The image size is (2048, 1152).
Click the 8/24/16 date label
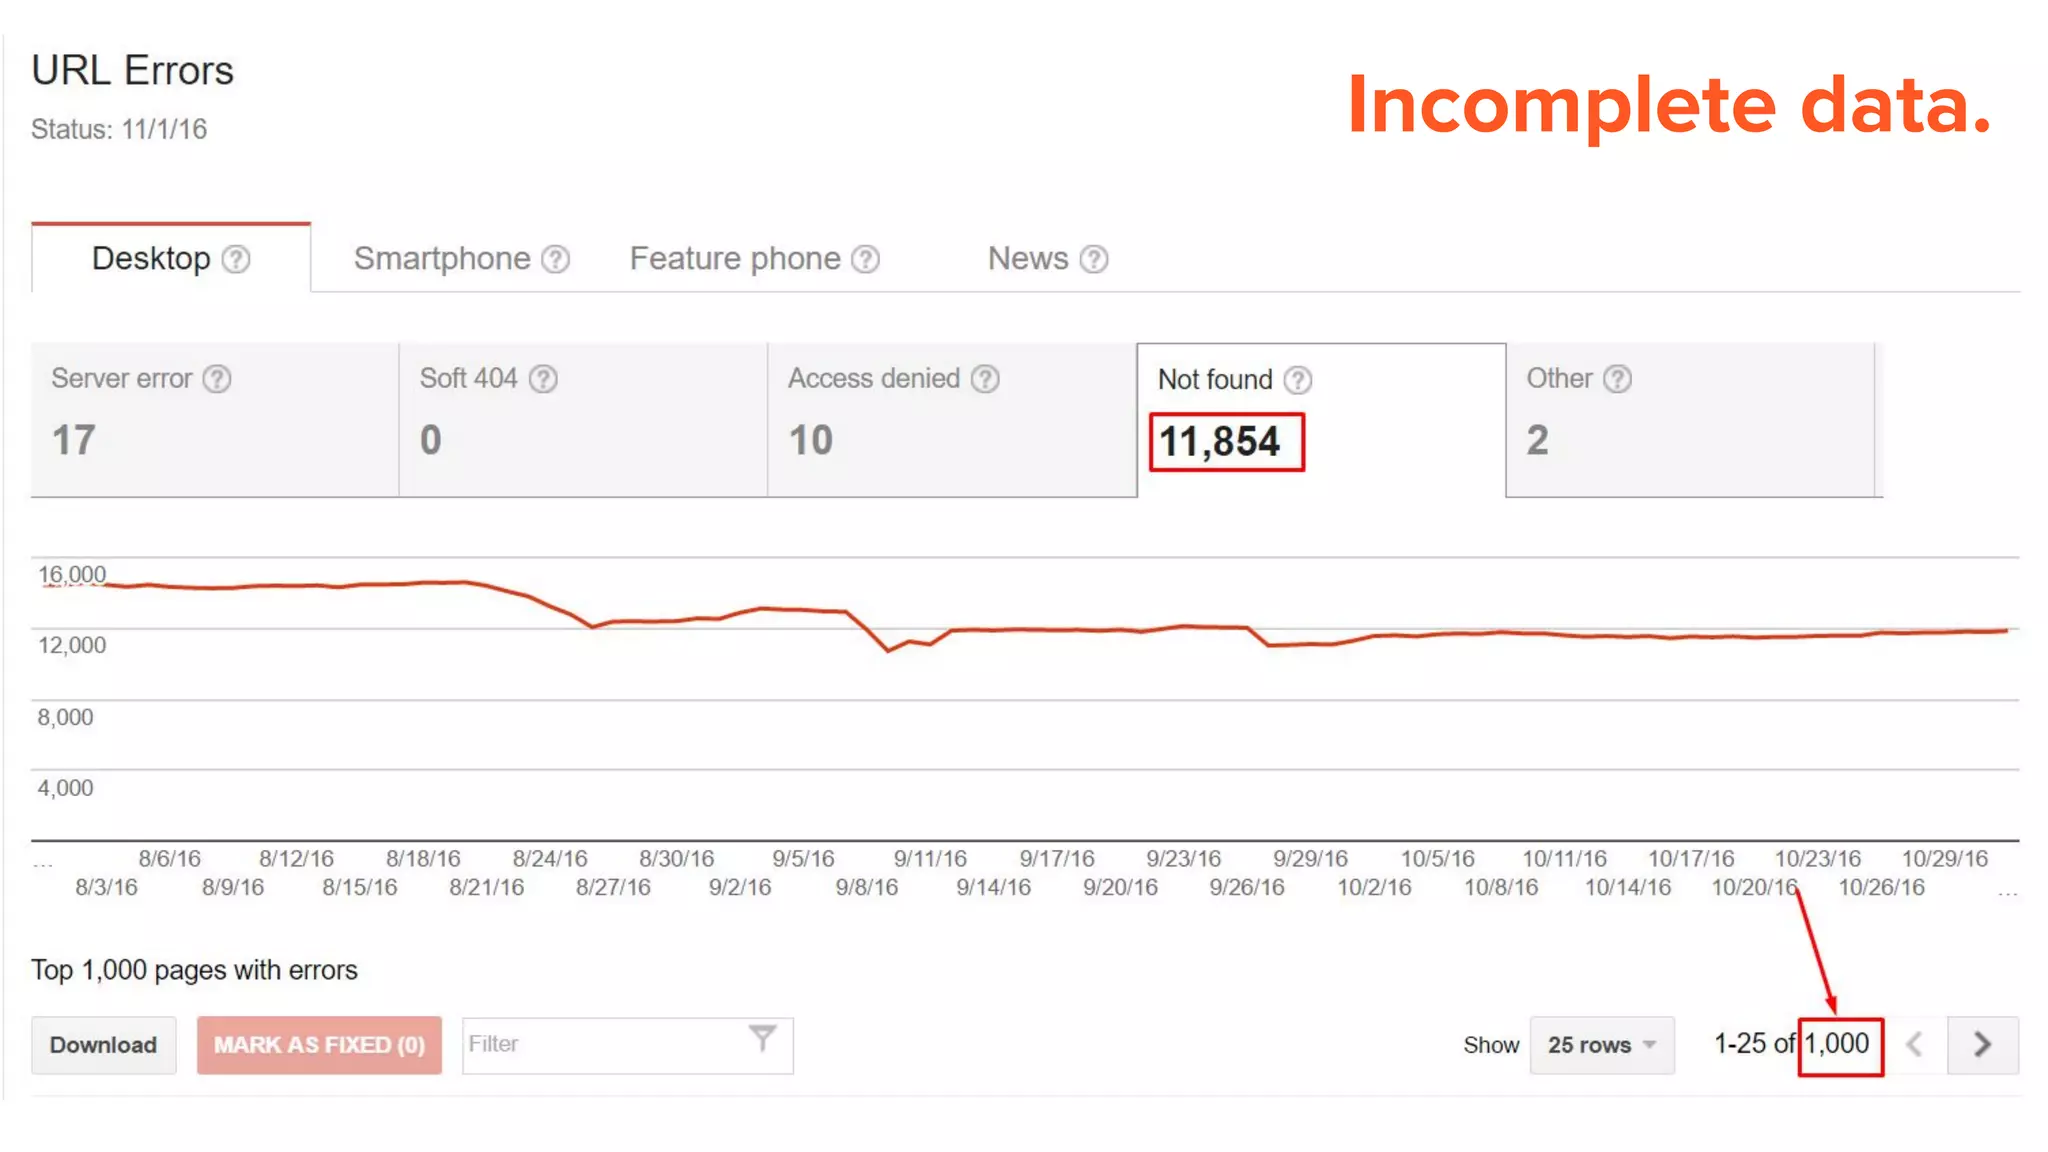point(550,859)
